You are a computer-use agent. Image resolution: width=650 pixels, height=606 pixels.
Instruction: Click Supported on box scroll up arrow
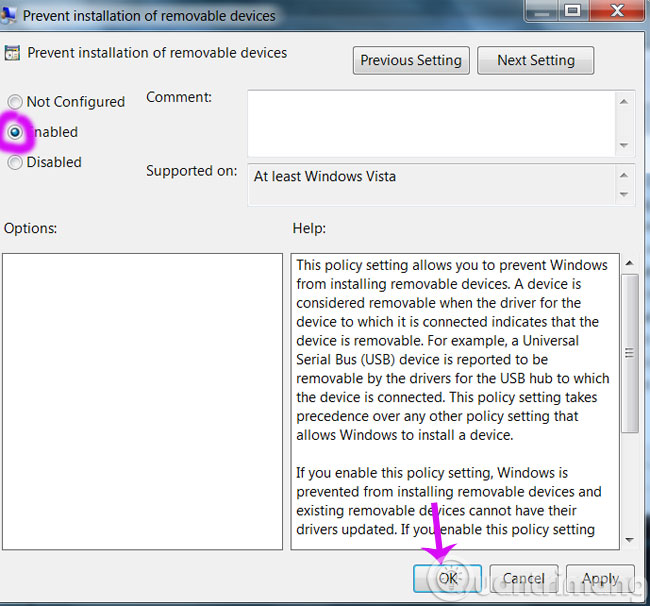pos(624,175)
